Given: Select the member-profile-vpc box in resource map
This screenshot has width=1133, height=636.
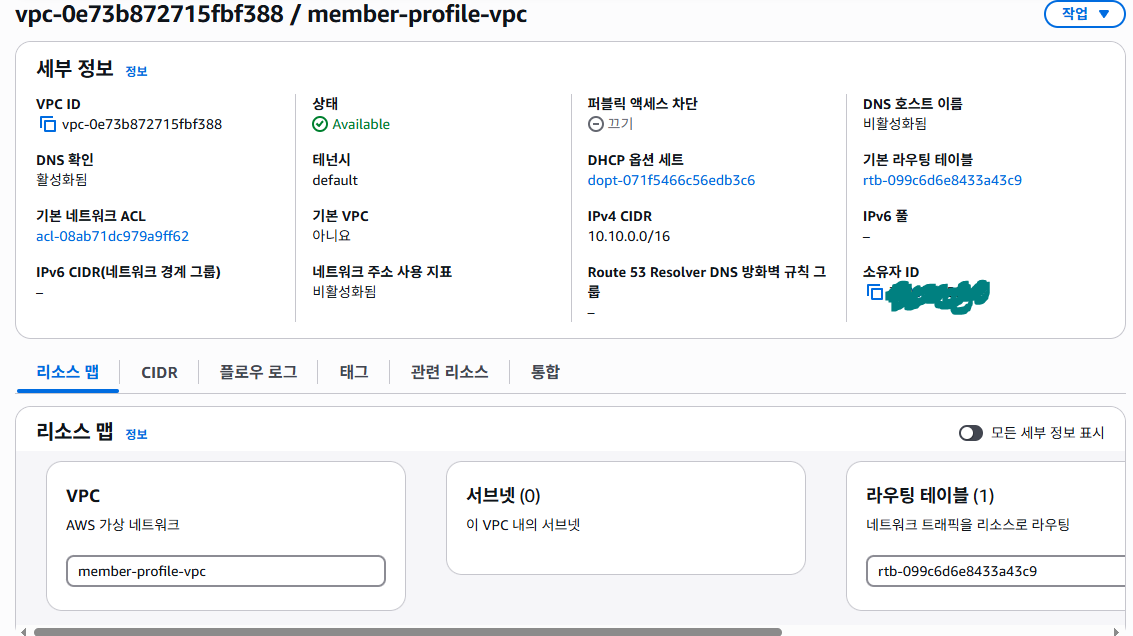Looking at the screenshot, I should 225,571.
